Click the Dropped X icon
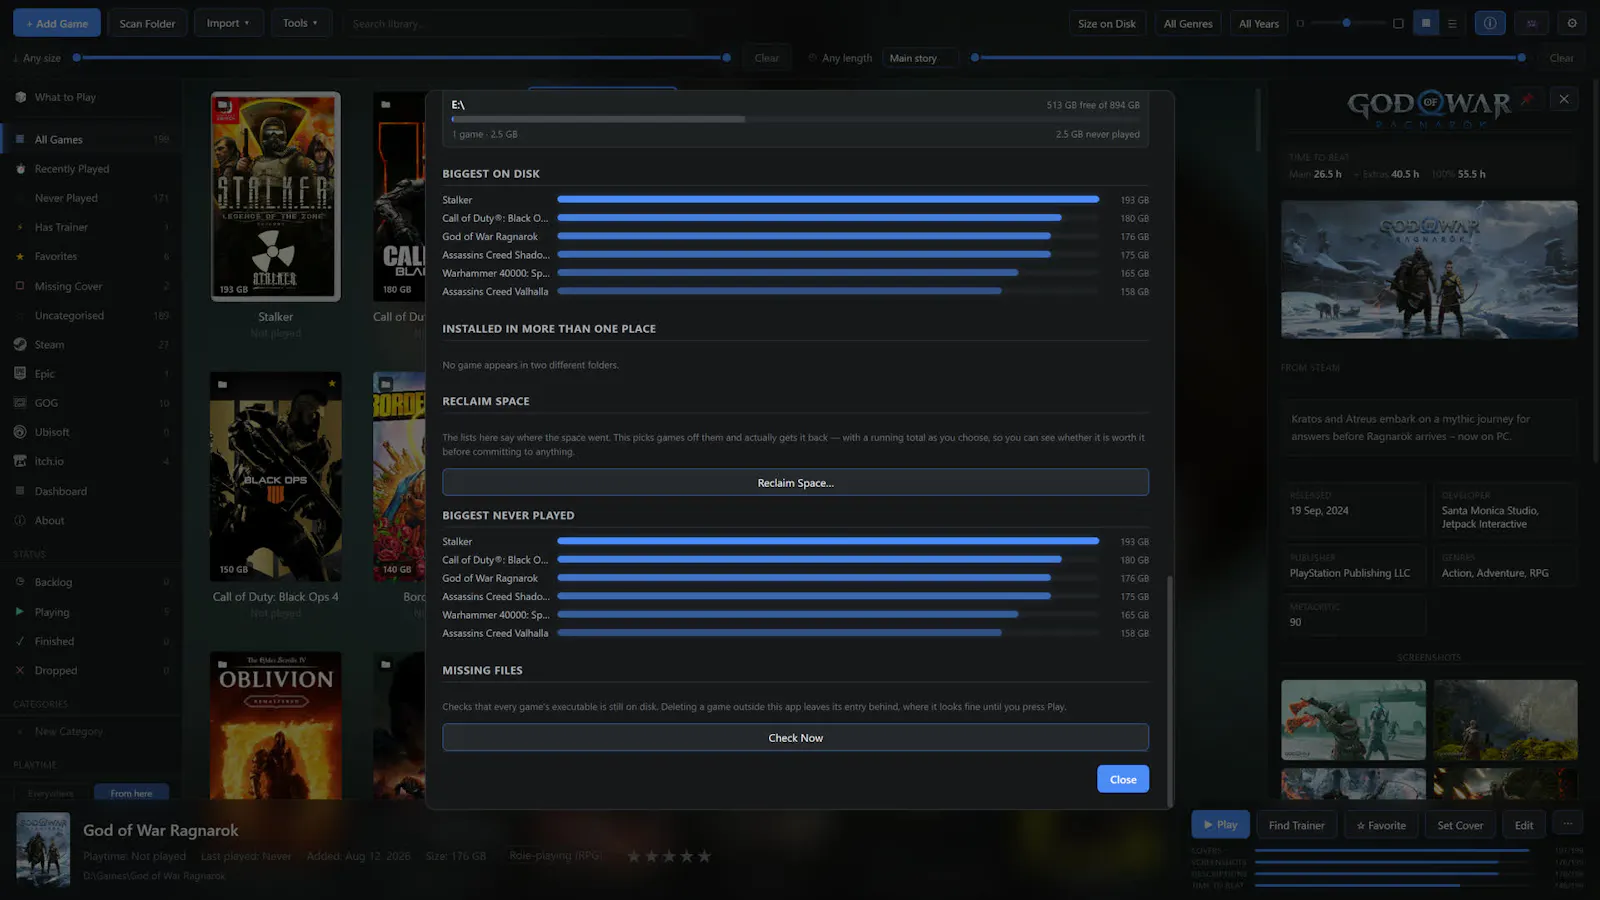Screen dimensions: 1600x900 click(20, 670)
